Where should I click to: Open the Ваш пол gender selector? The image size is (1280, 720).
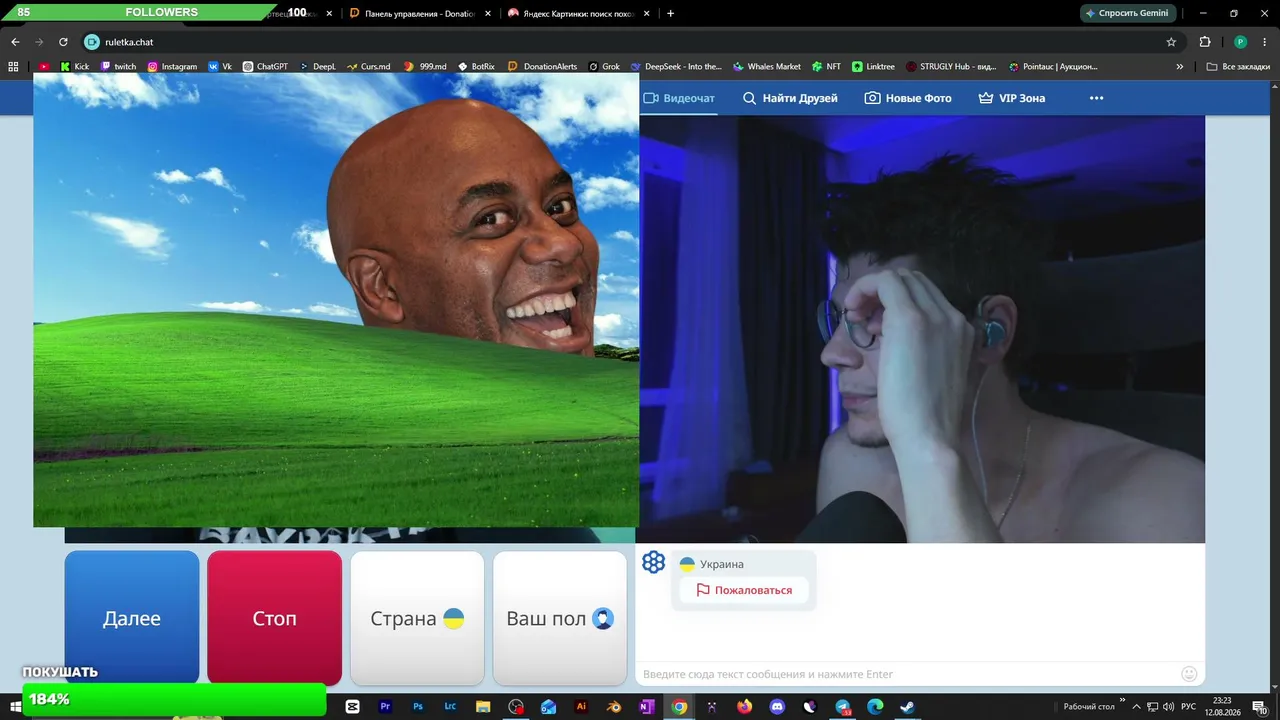click(560, 618)
